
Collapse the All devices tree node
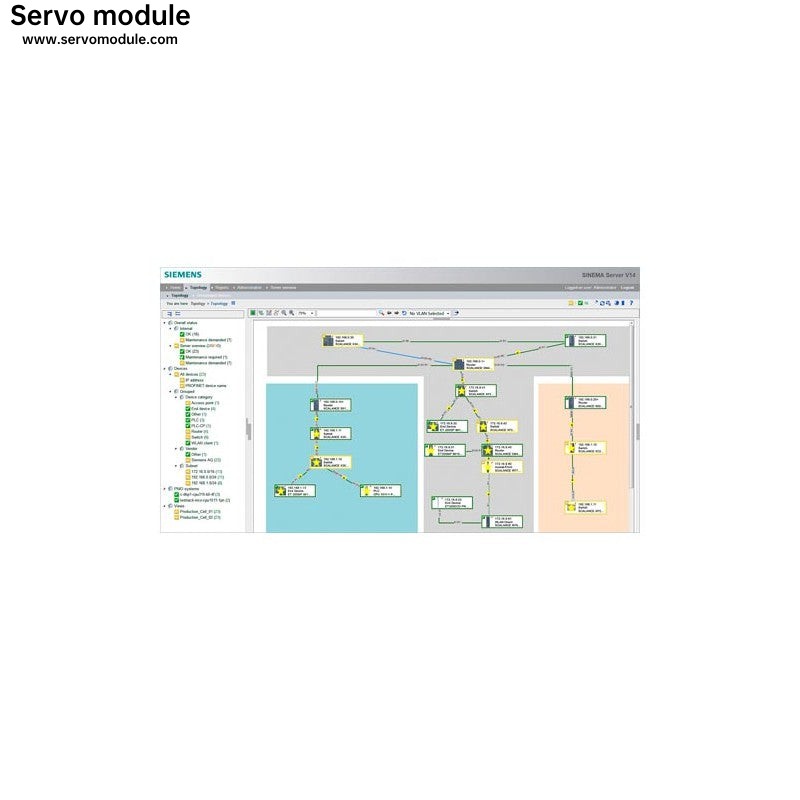coord(170,374)
